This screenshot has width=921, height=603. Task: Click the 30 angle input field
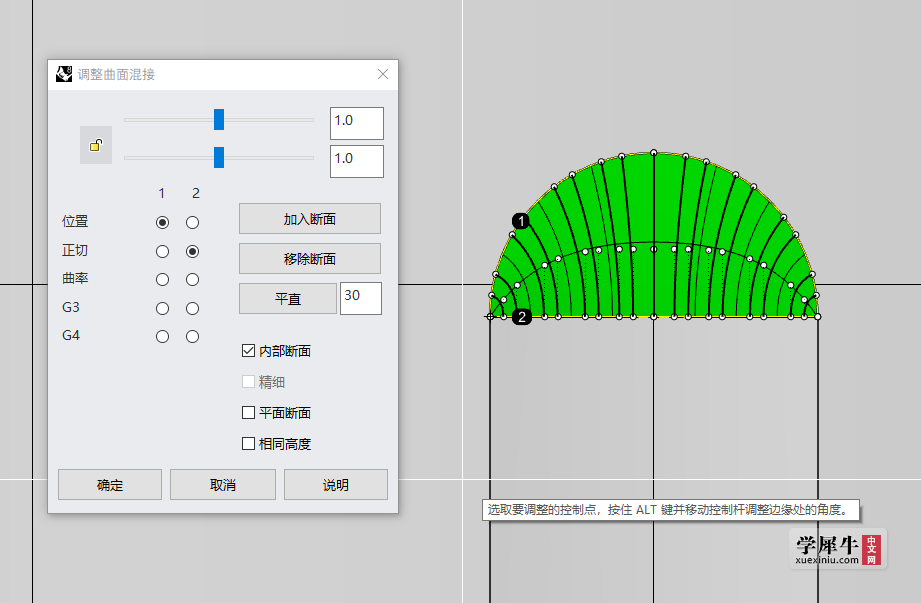click(x=361, y=298)
